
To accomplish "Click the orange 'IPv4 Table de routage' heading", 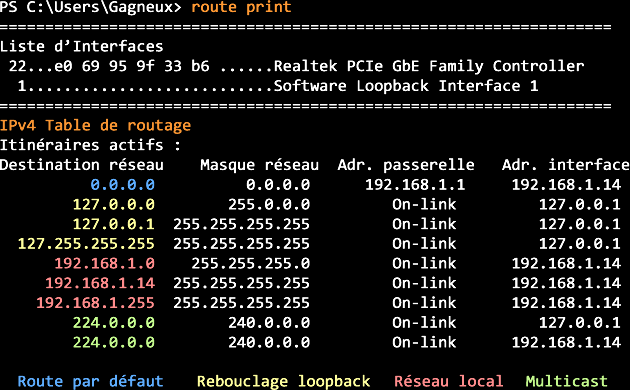I will (x=95, y=125).
